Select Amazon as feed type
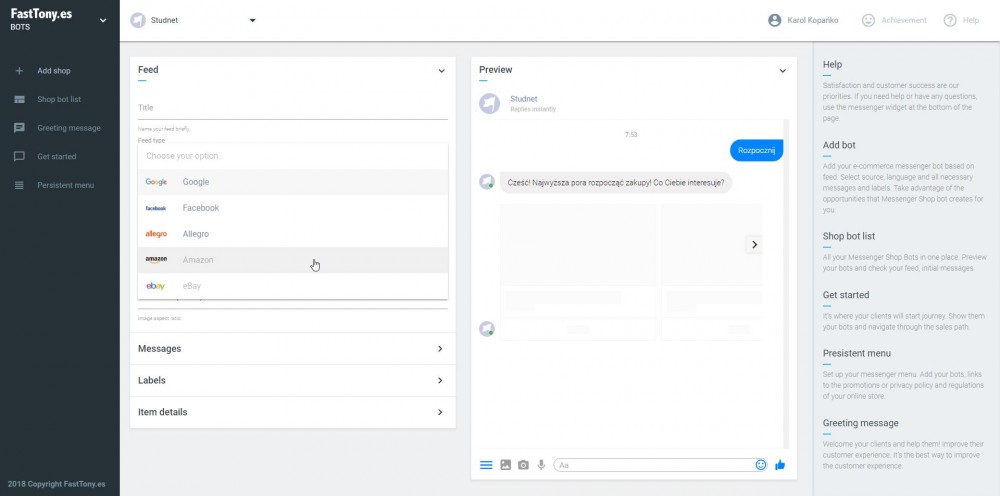The width and height of the screenshot is (1000, 496). [293, 260]
